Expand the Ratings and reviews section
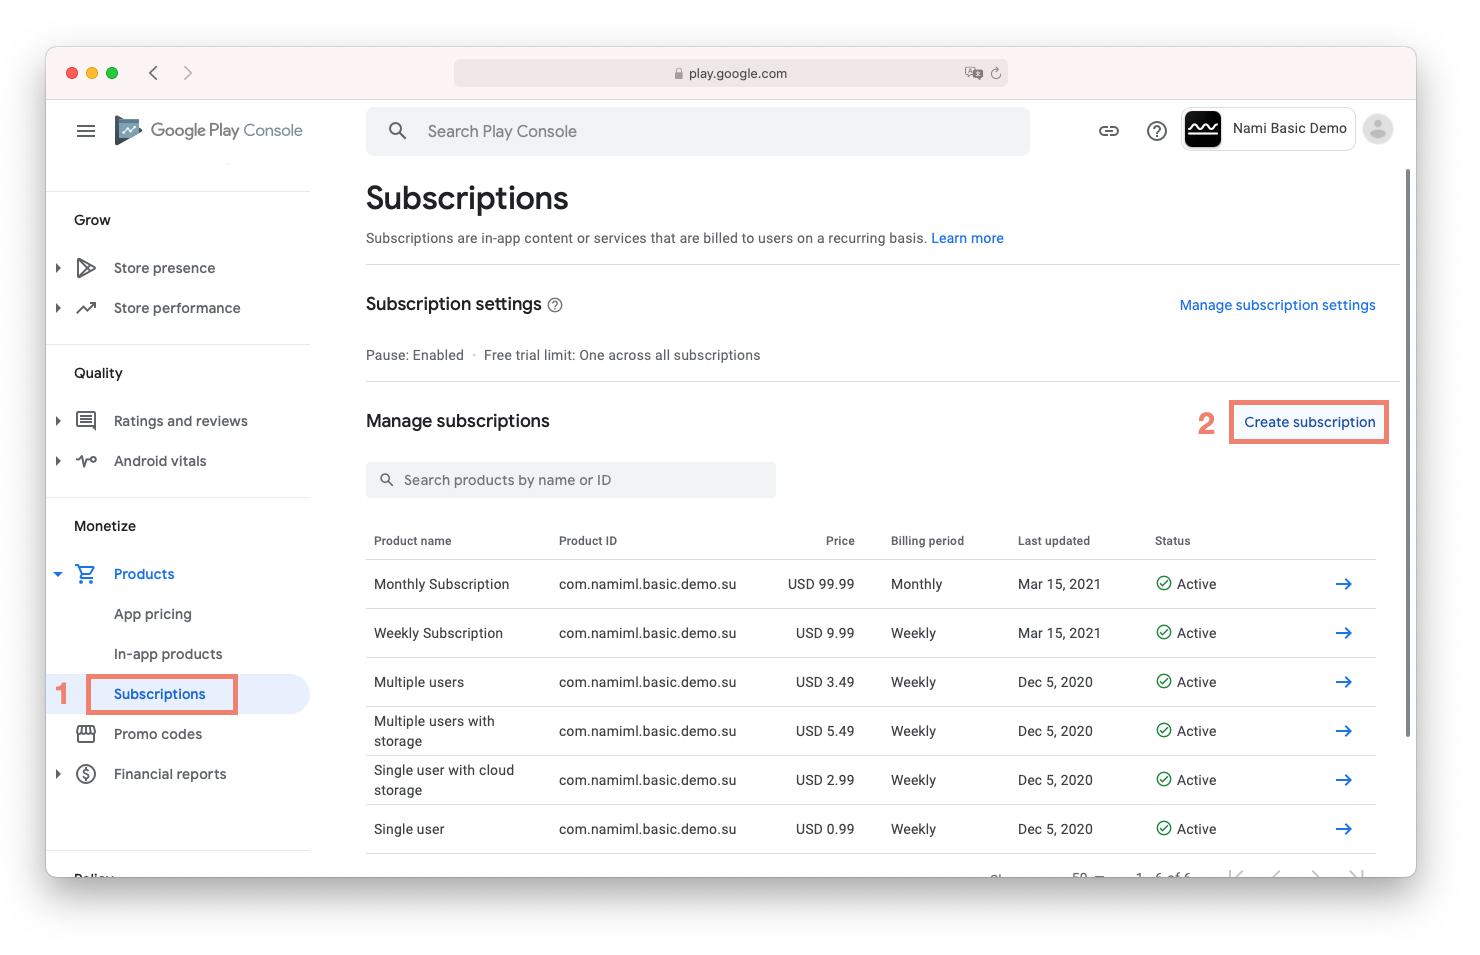The image size is (1480, 955). click(x=58, y=421)
